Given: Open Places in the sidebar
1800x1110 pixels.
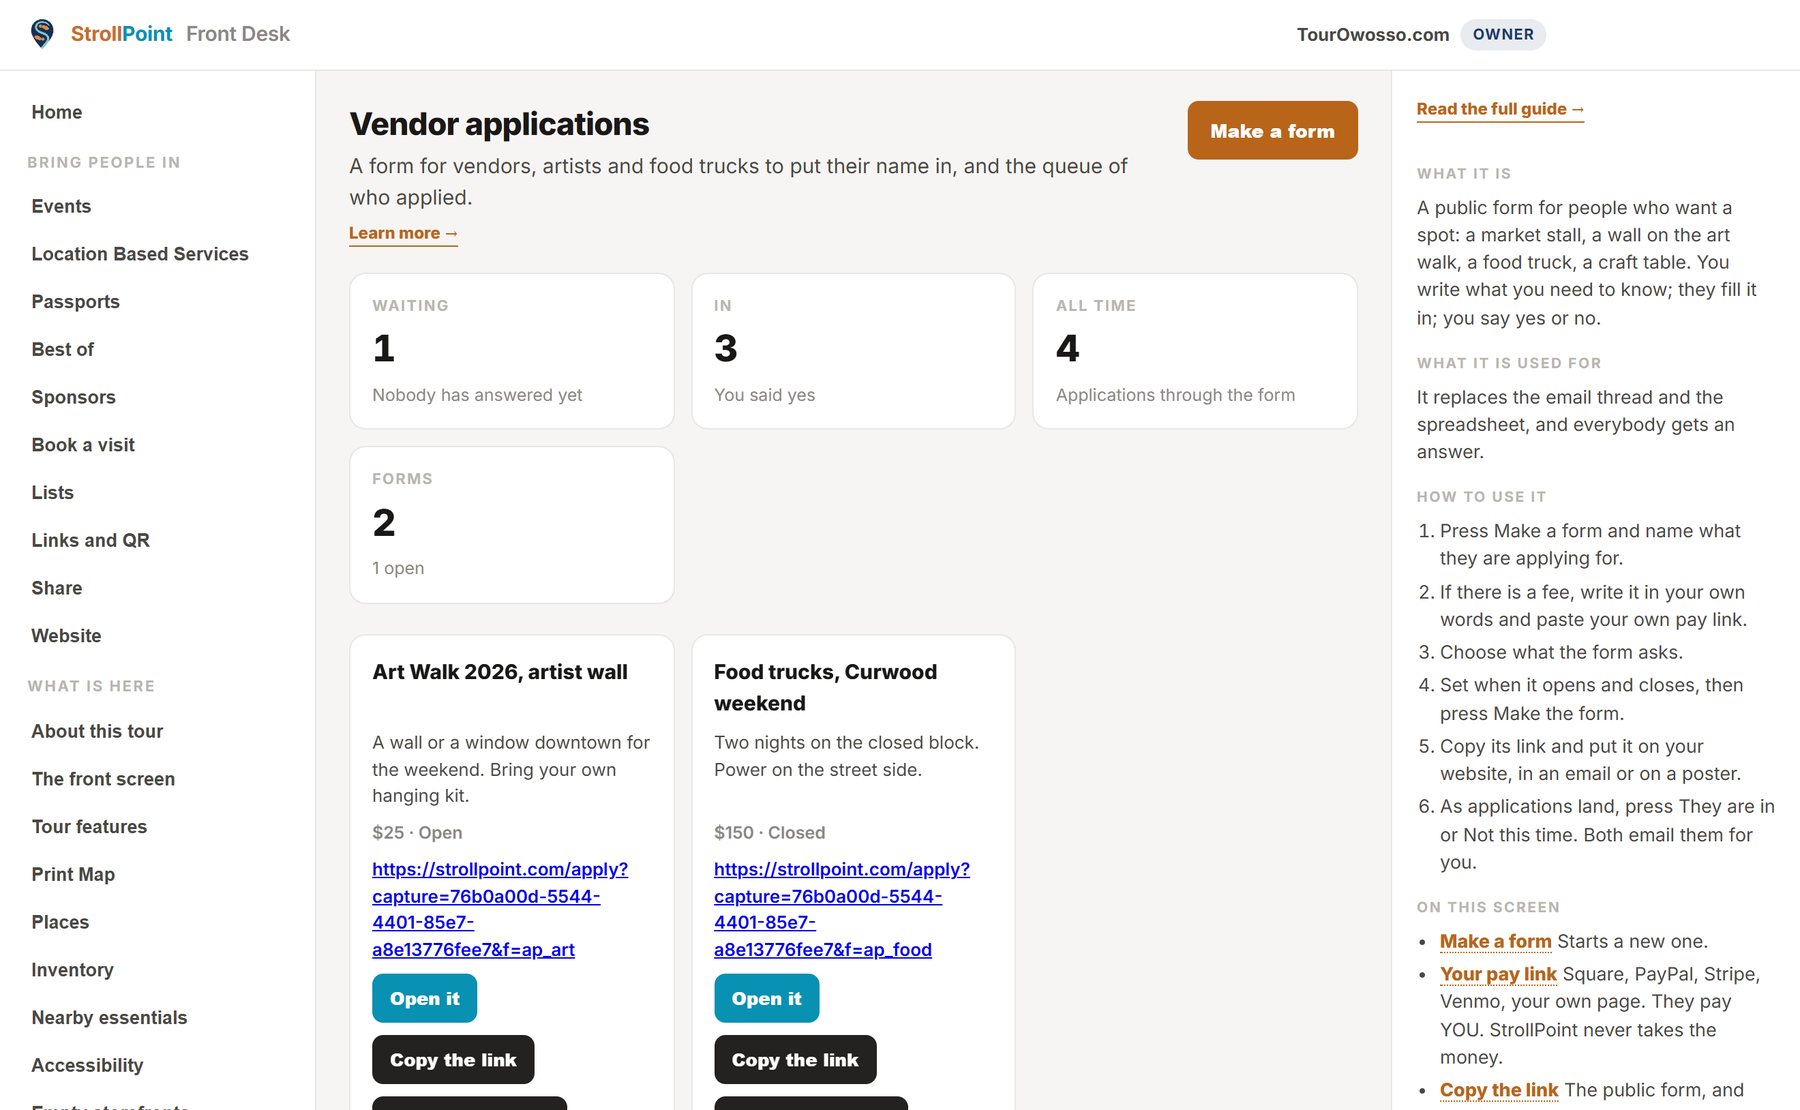Looking at the screenshot, I should (60, 922).
